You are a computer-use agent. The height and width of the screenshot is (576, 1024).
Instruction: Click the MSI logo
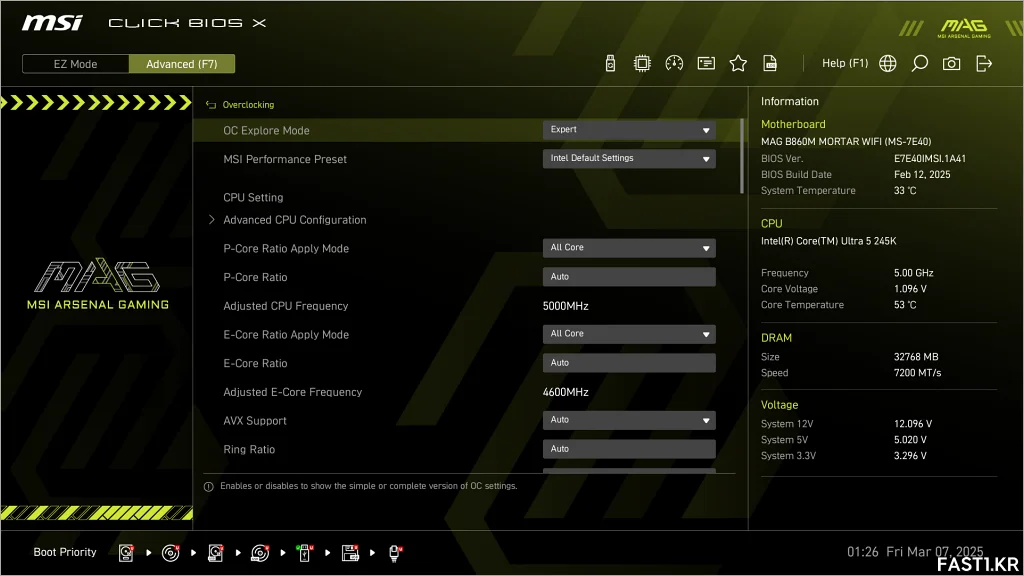[52, 23]
